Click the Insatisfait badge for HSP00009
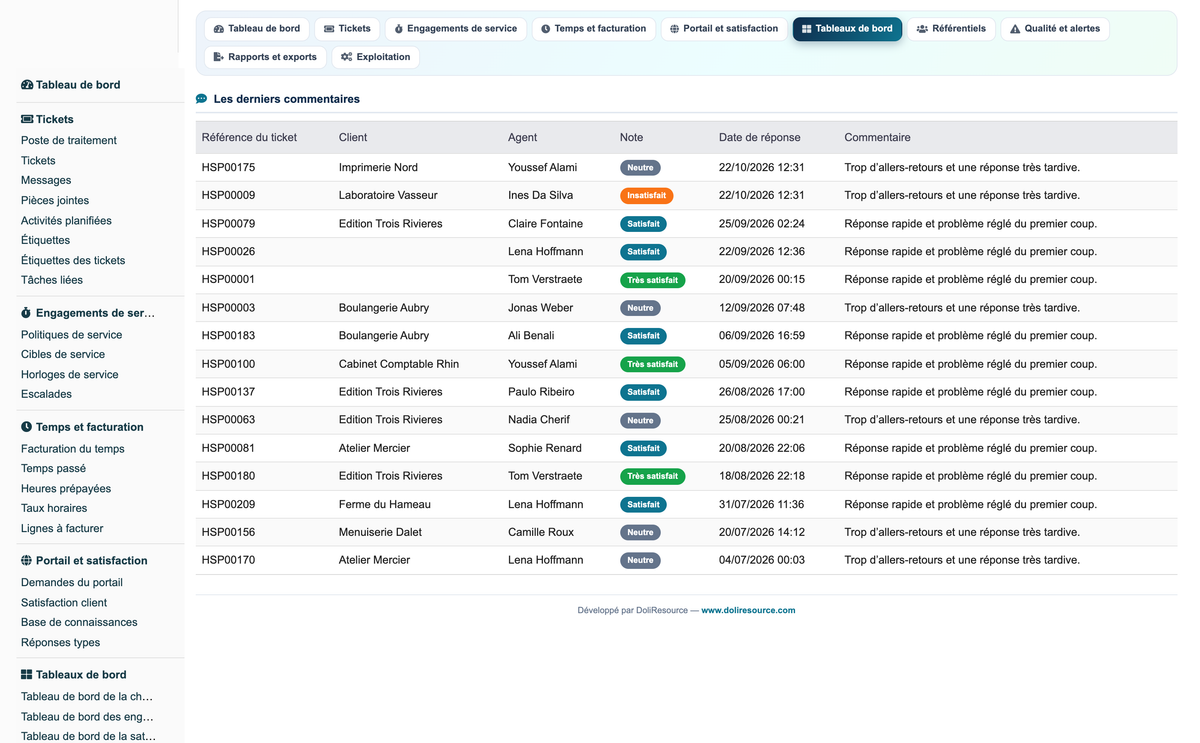 click(647, 196)
